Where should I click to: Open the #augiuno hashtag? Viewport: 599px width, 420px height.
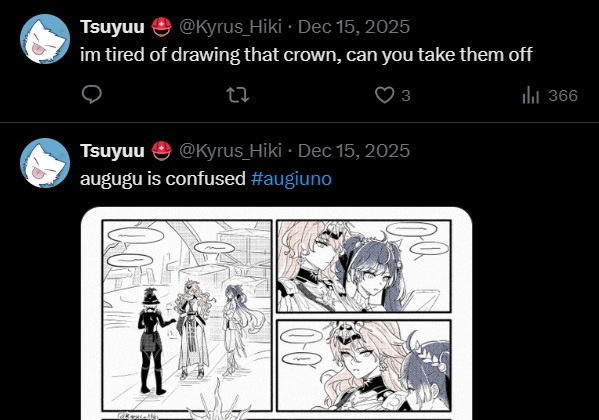click(x=291, y=179)
